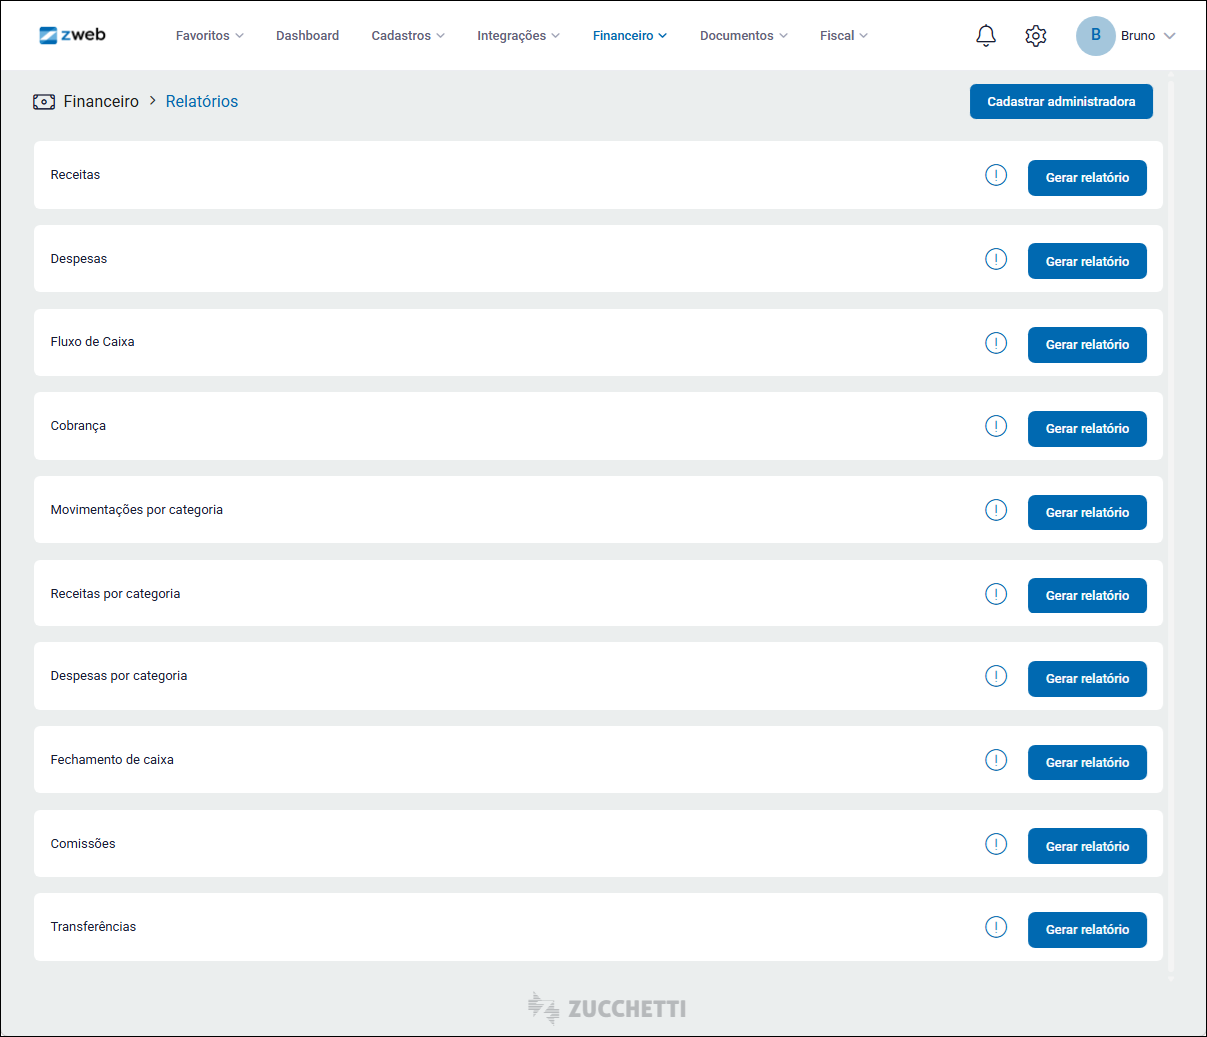Click the zweb logo

[72, 35]
